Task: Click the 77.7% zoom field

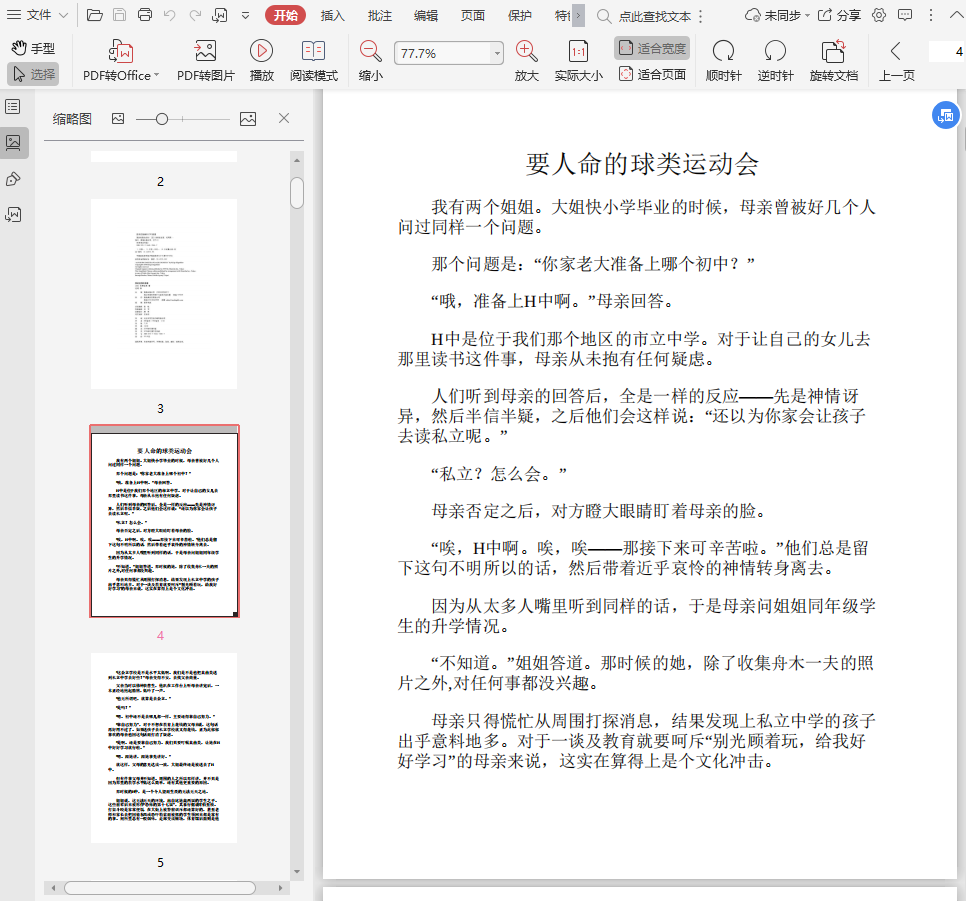Action: click(x=442, y=54)
